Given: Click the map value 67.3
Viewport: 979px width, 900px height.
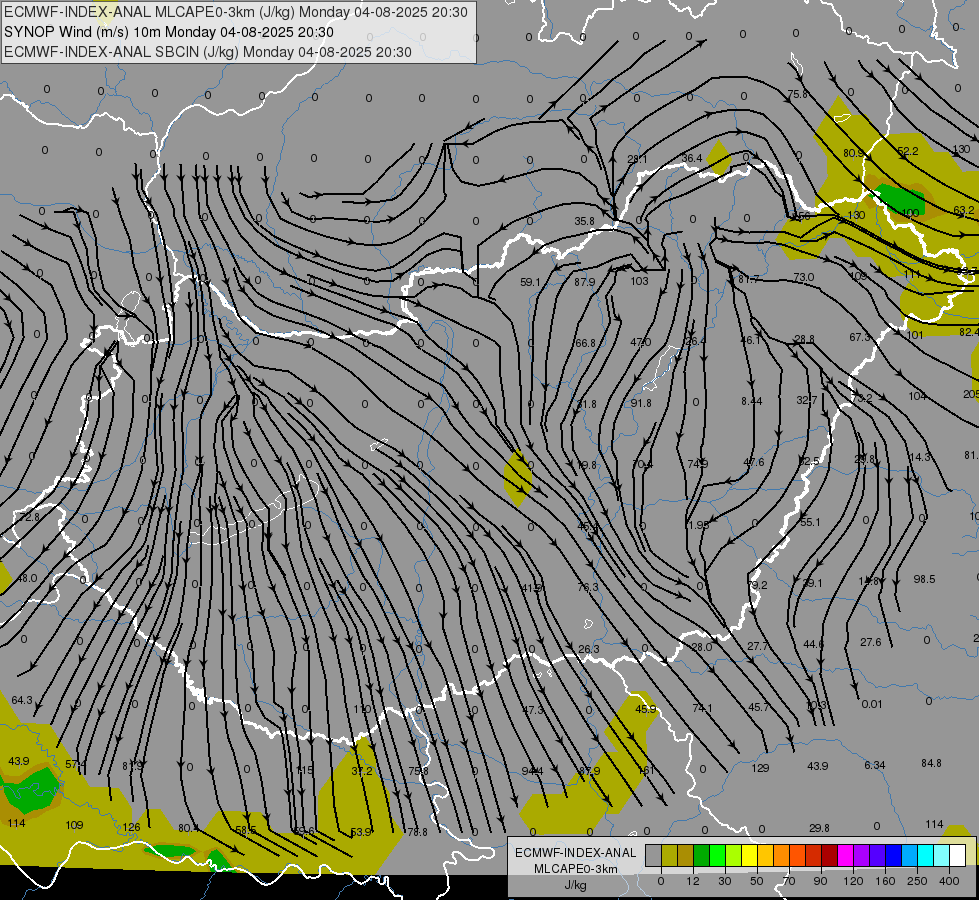Looking at the screenshot, I should [x=860, y=337].
